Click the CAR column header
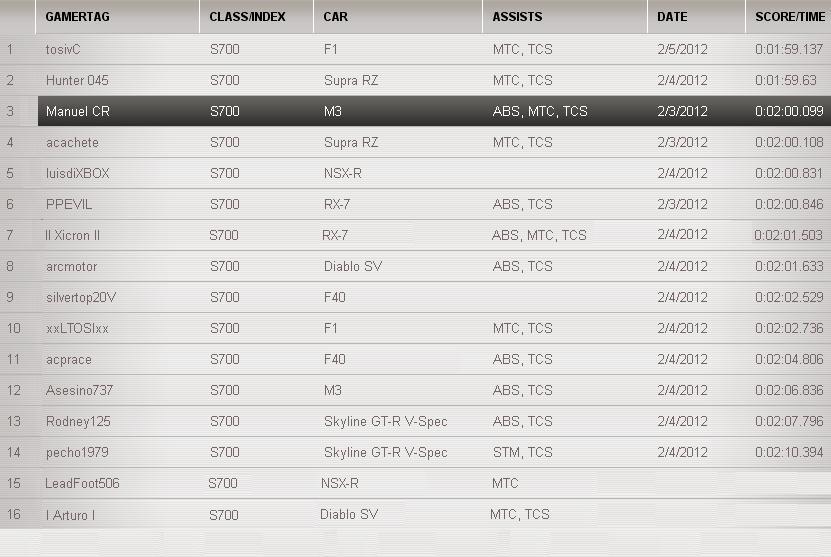The width and height of the screenshot is (831, 557). (x=335, y=17)
